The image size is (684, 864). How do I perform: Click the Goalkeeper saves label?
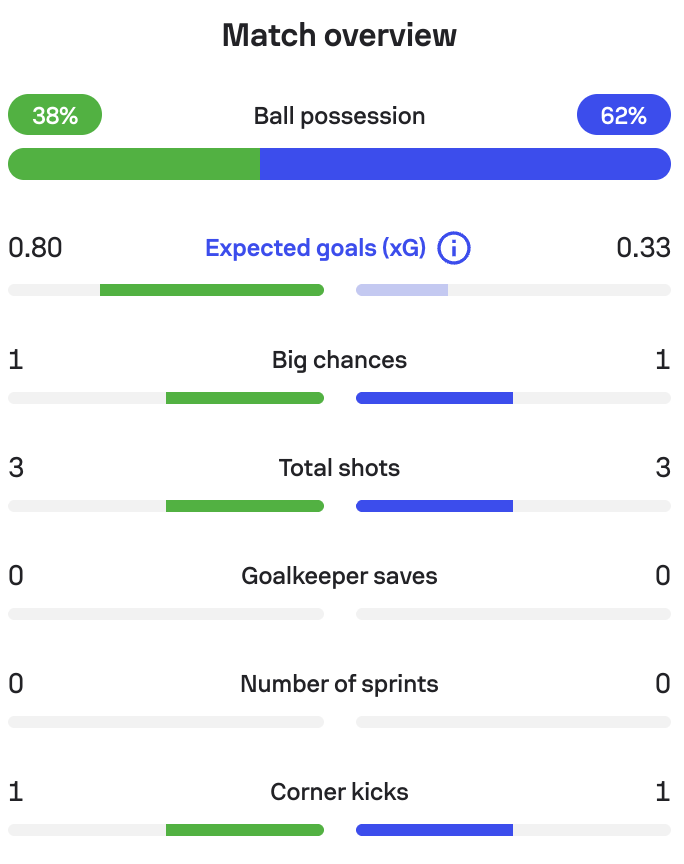[340, 576]
